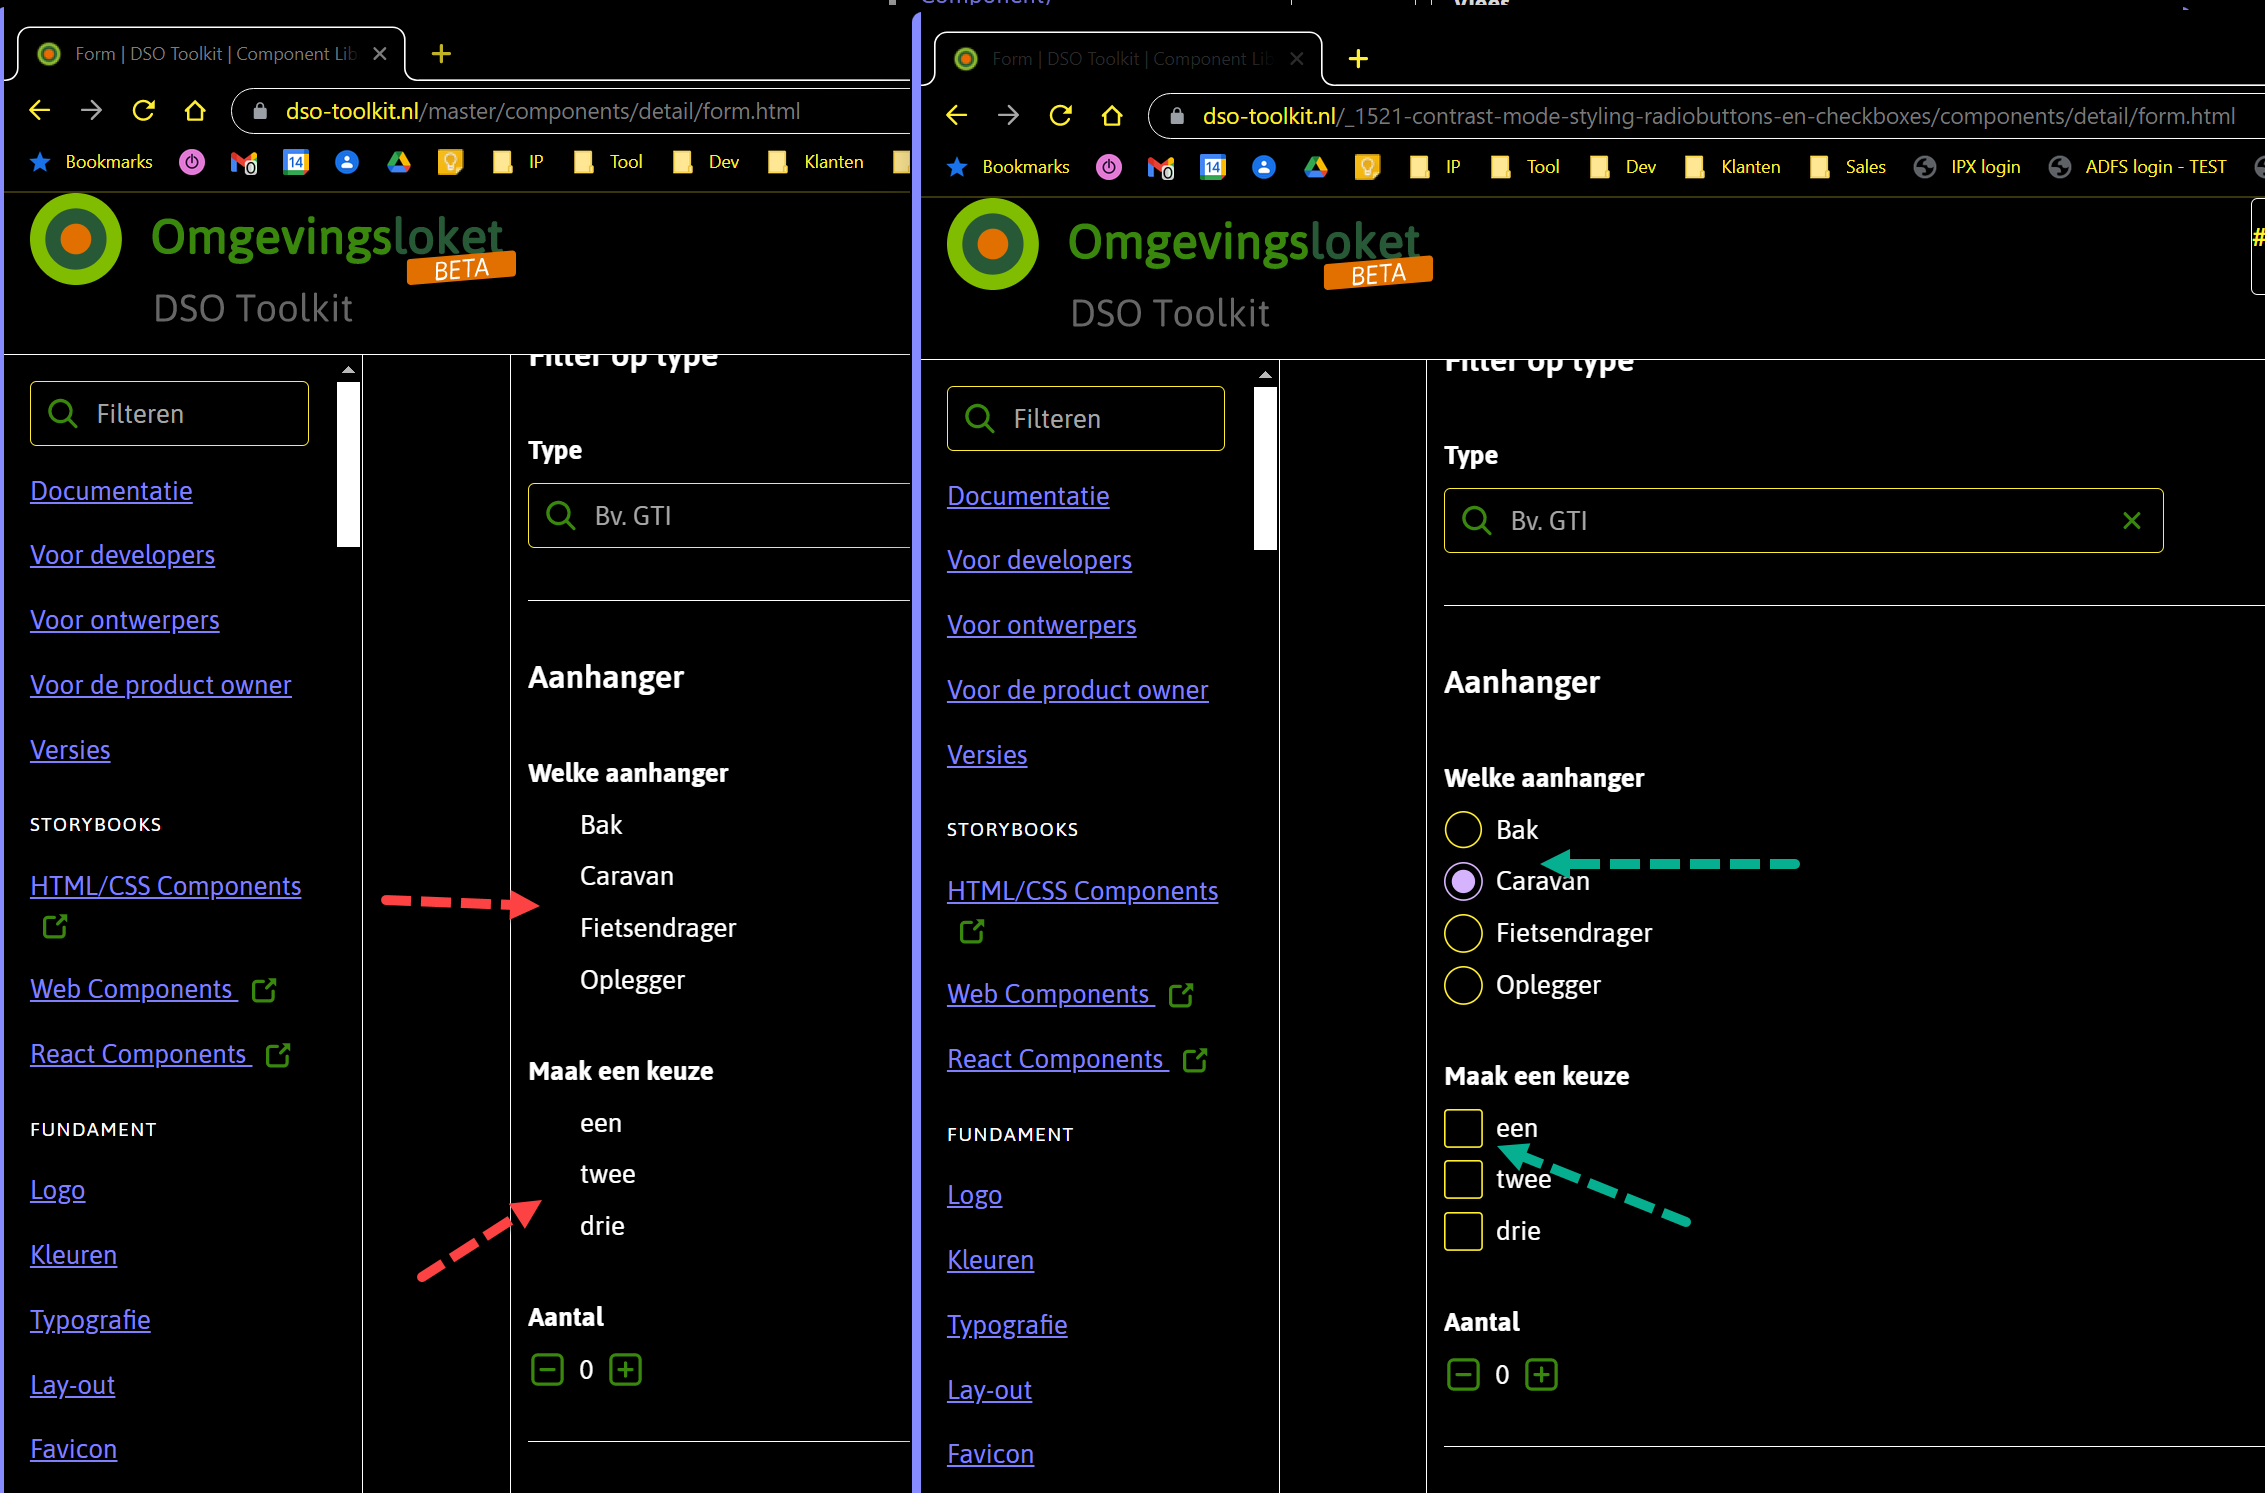The image size is (2265, 1493).
Task: Check the "drie" checkbox
Action: pyautogui.click(x=1462, y=1231)
